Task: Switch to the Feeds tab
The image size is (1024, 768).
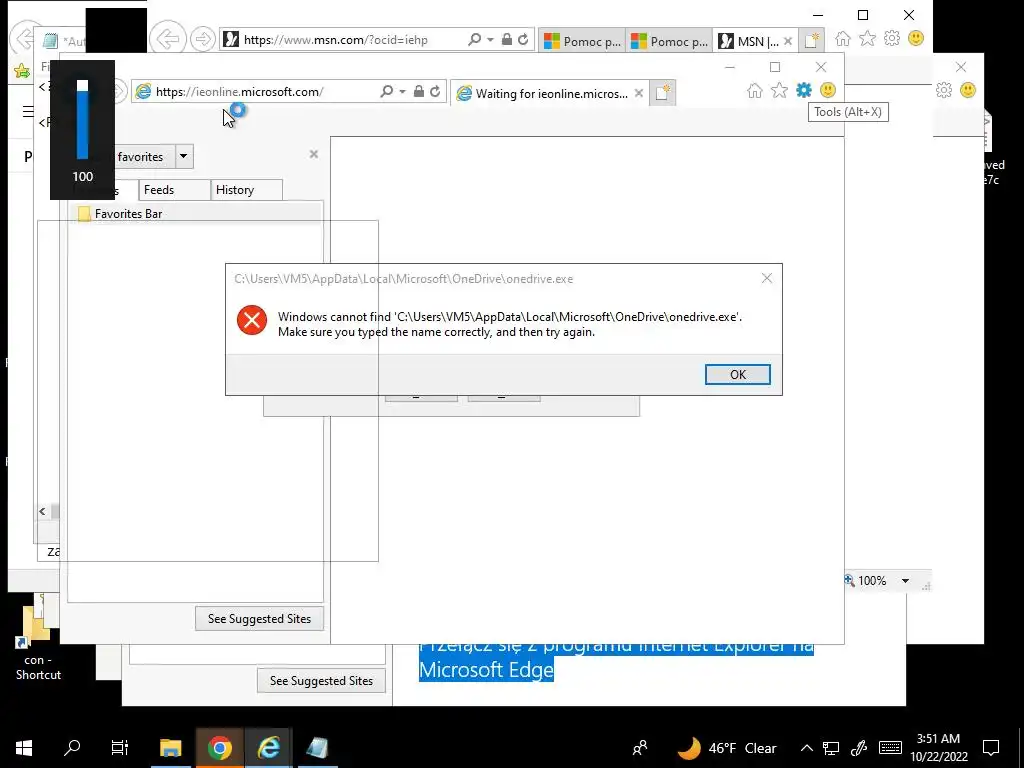Action: click(174, 190)
